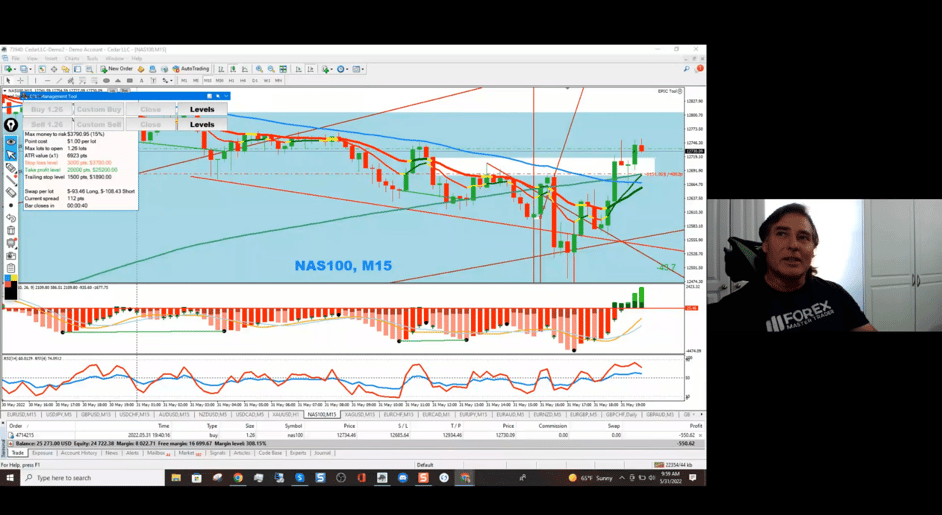Click the New Order toolbar button
This screenshot has height=515, width=942.
click(117, 69)
